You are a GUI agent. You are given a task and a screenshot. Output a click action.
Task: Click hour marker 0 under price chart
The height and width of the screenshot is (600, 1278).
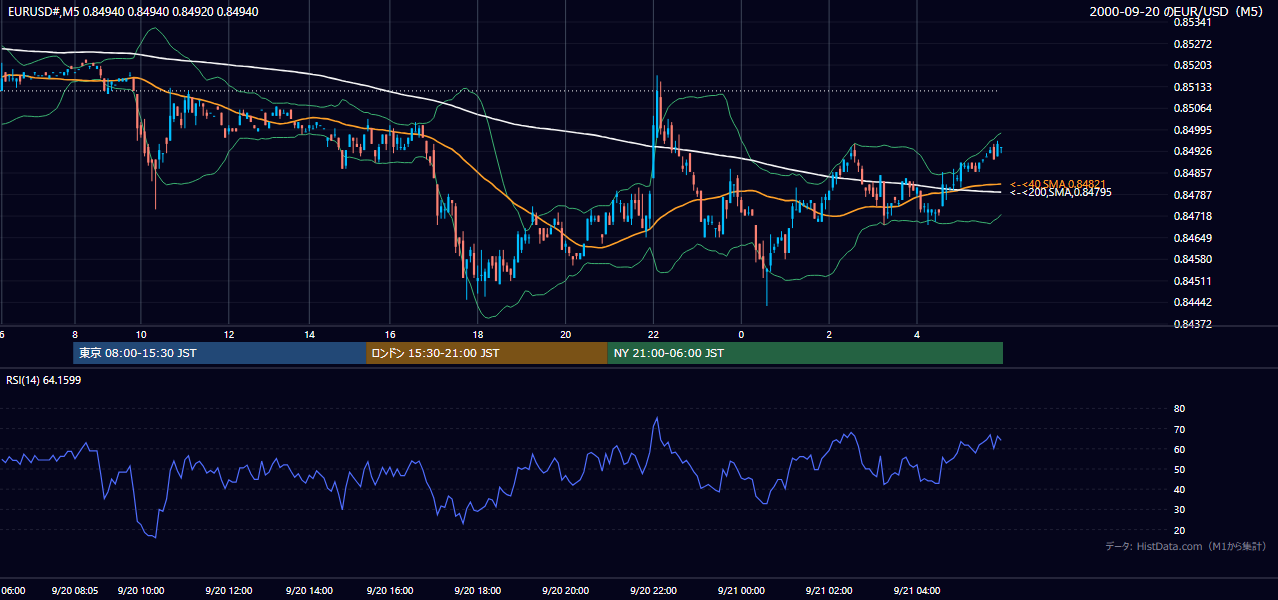coord(741,334)
